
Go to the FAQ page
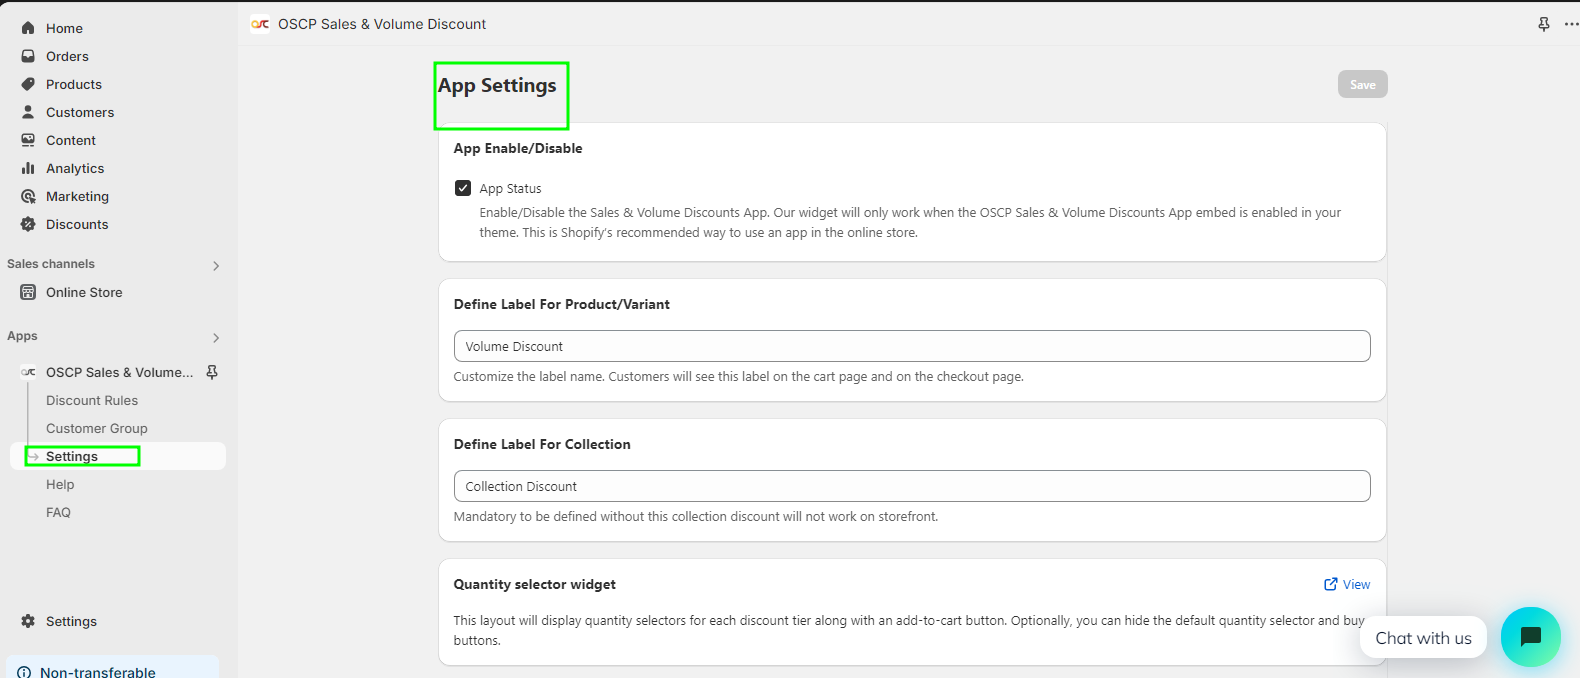[58, 512]
